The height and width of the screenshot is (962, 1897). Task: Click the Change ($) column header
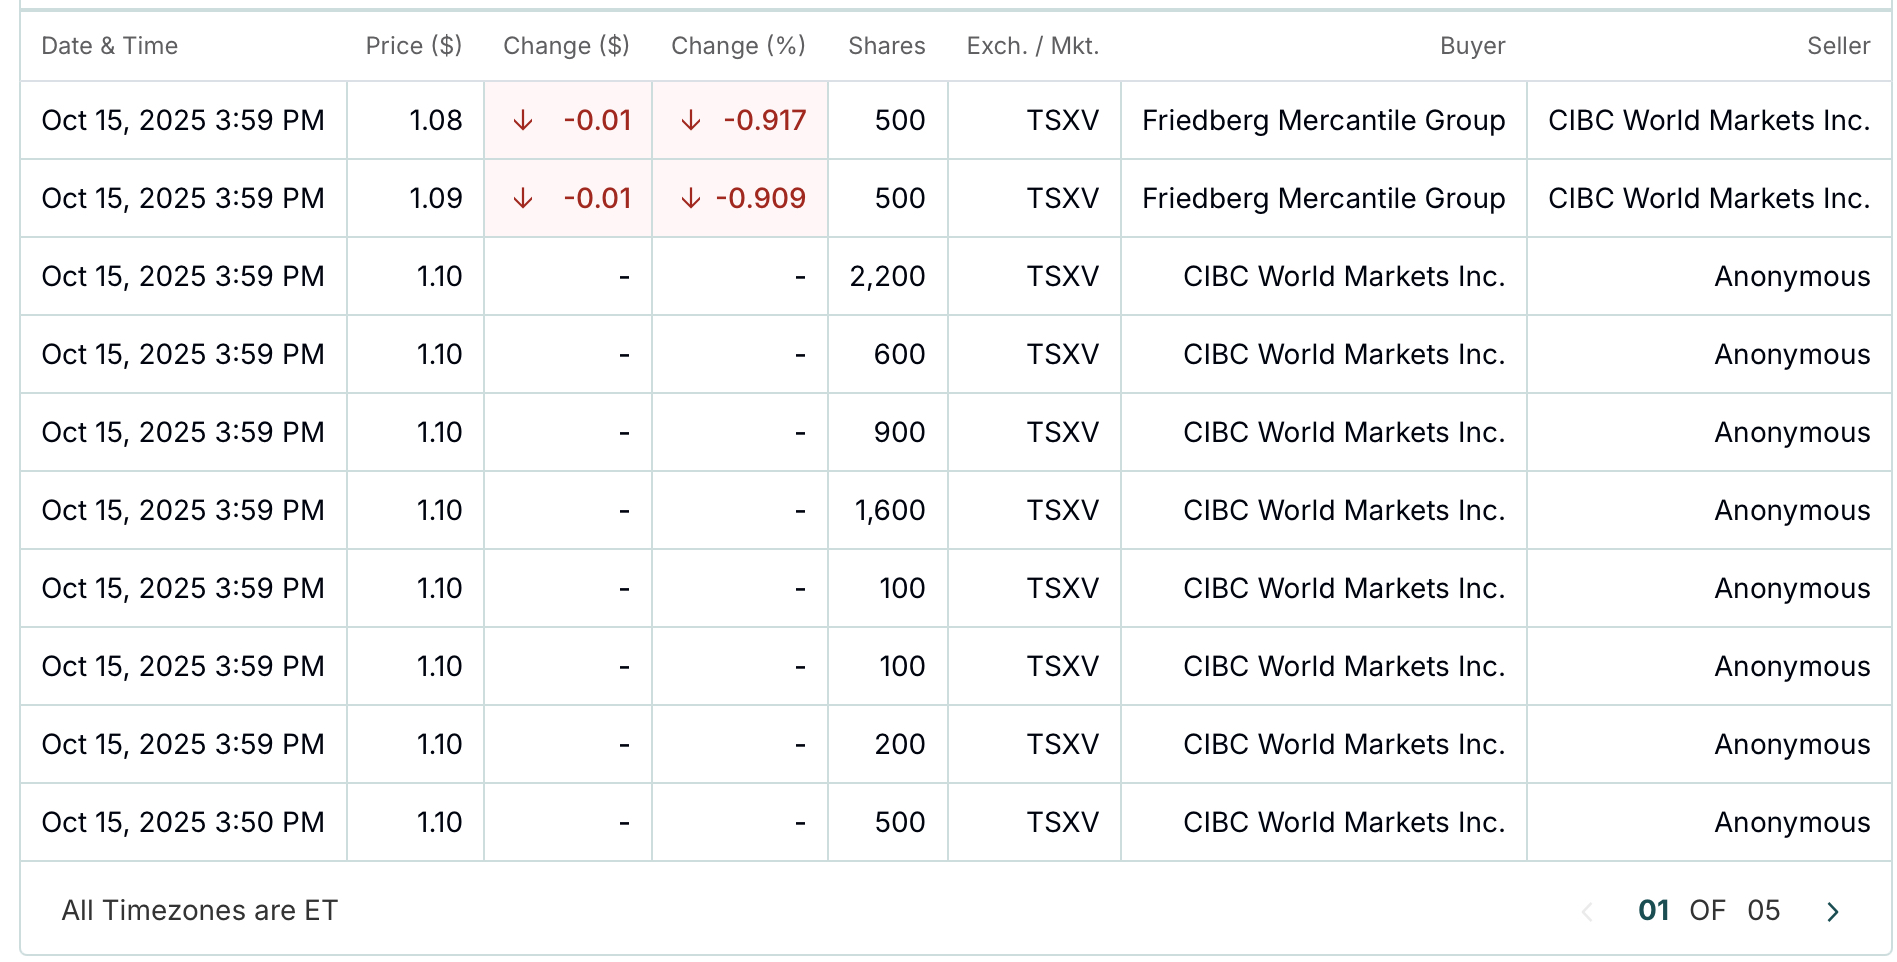pyautogui.click(x=566, y=46)
